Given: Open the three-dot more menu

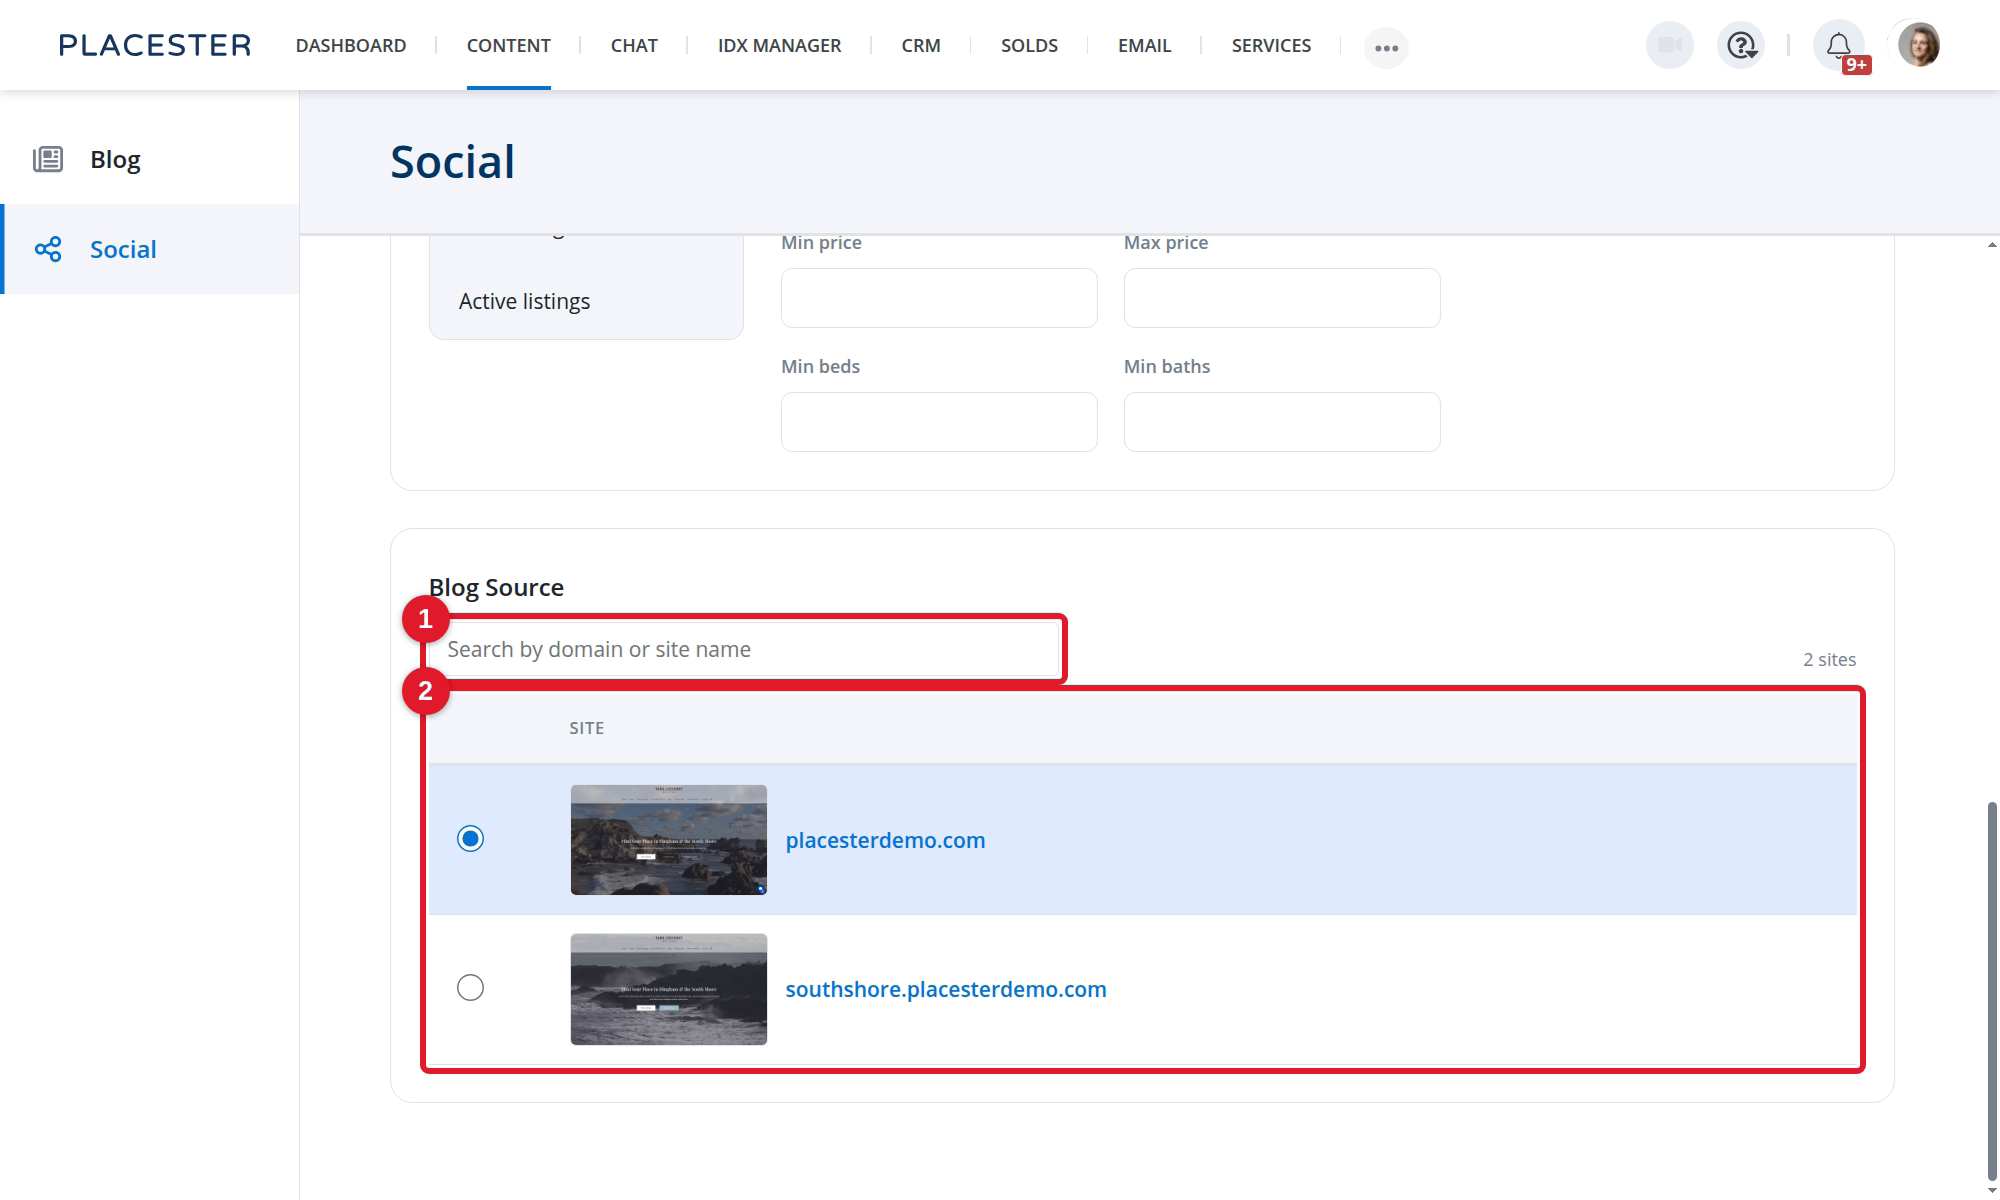Looking at the screenshot, I should tap(1386, 47).
